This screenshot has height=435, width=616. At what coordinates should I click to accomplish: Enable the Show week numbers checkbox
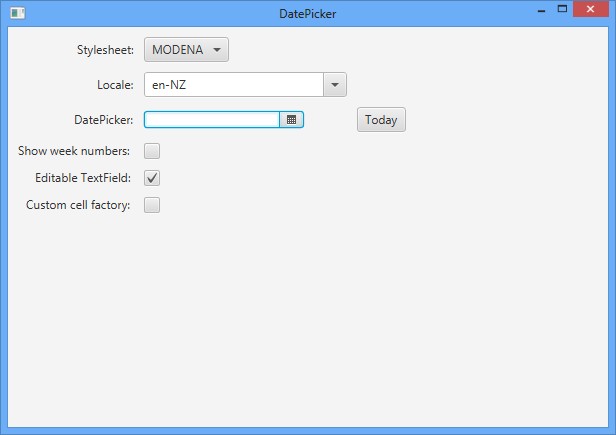click(x=152, y=152)
